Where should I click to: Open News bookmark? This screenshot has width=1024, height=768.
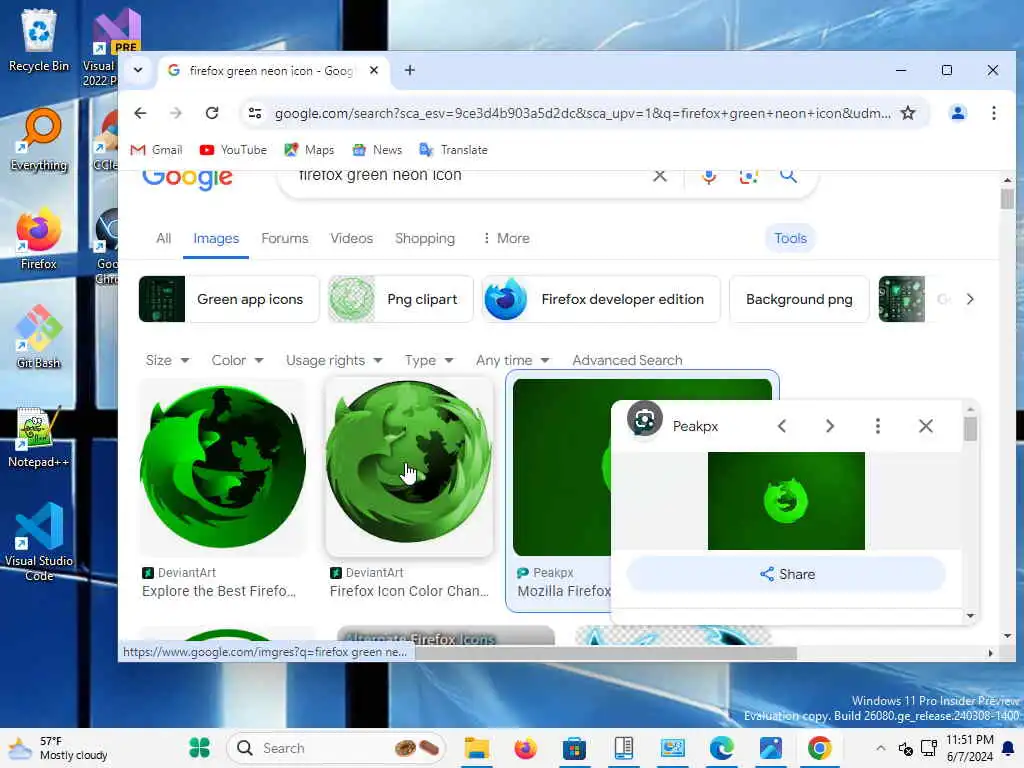tap(377, 150)
